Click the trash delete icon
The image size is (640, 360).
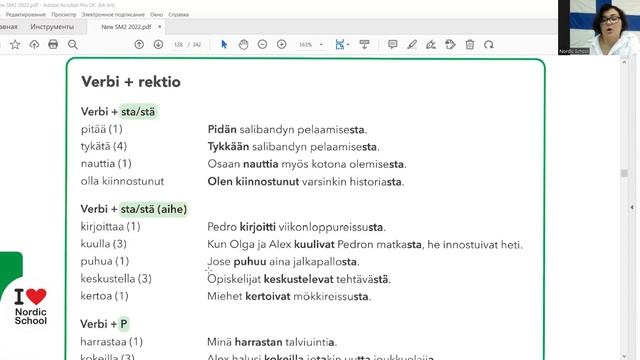tap(470, 44)
